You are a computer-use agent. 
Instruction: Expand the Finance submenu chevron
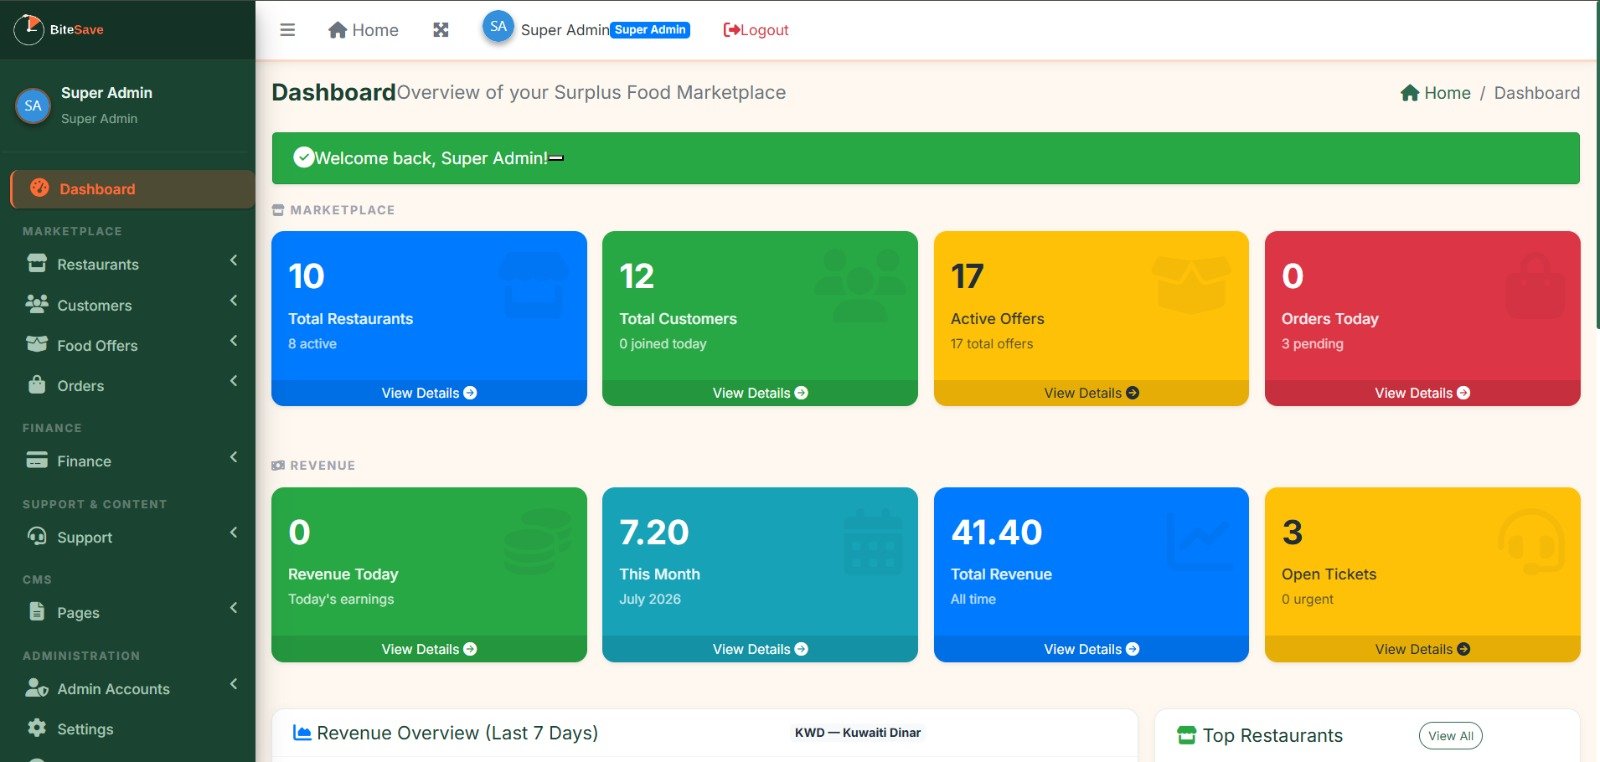233,456
